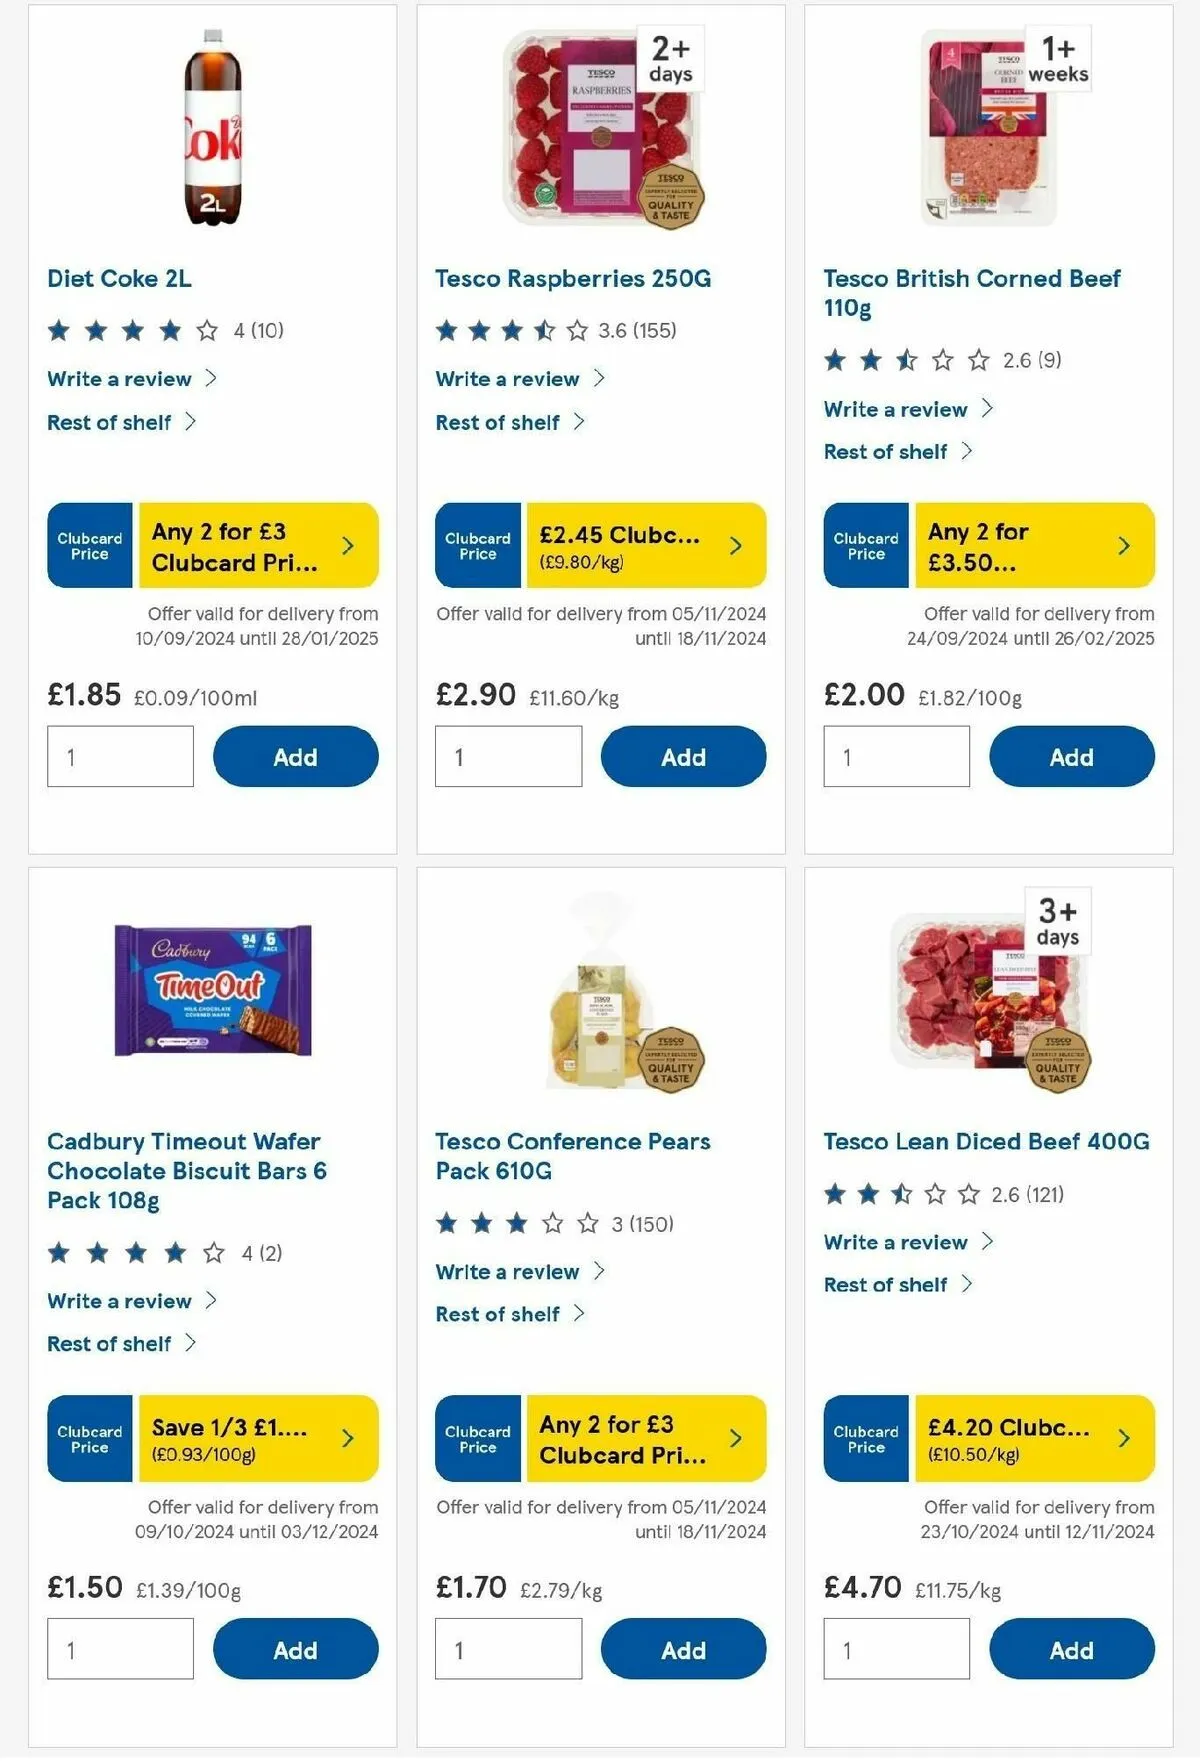Open the Tesco Lean Diced Beef 400G product title

986,1142
